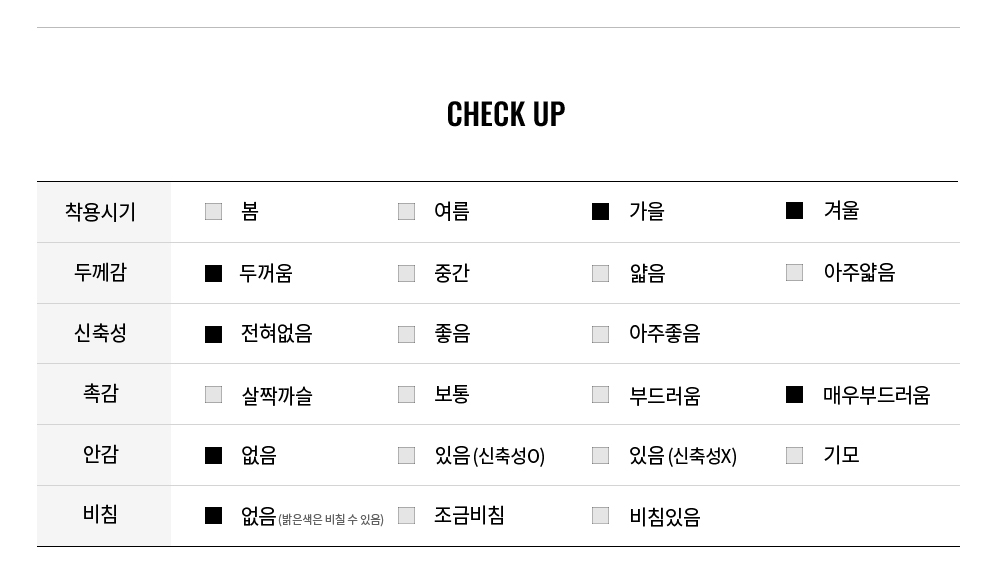Select the 비침있음 checkbox
1000x574 pixels.
[600, 515]
